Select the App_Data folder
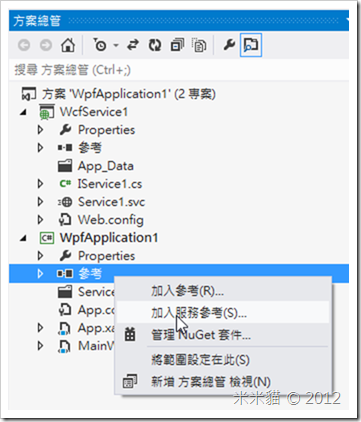This screenshot has width=361, height=422. 105,166
